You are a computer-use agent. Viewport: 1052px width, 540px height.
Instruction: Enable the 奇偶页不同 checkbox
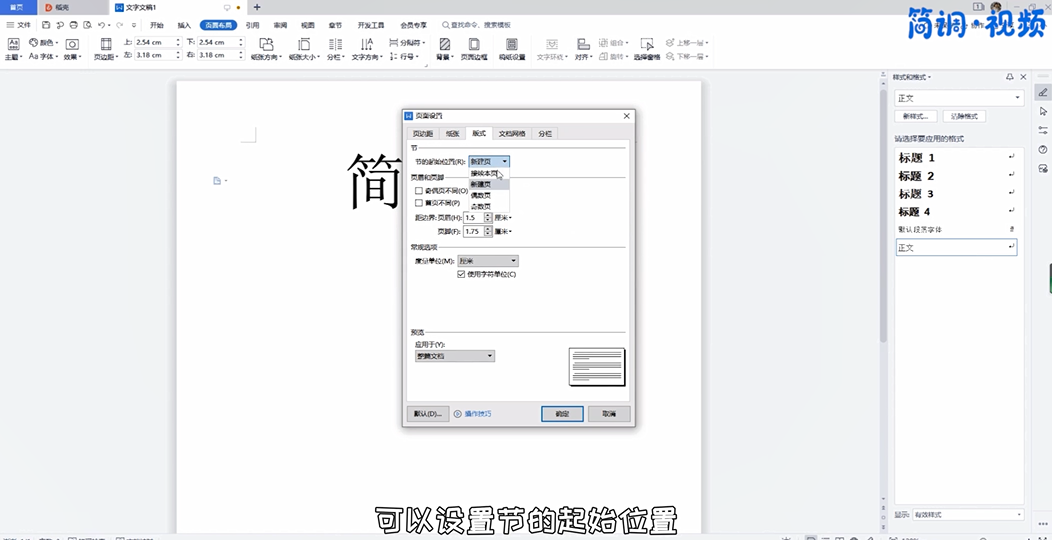[419, 190]
